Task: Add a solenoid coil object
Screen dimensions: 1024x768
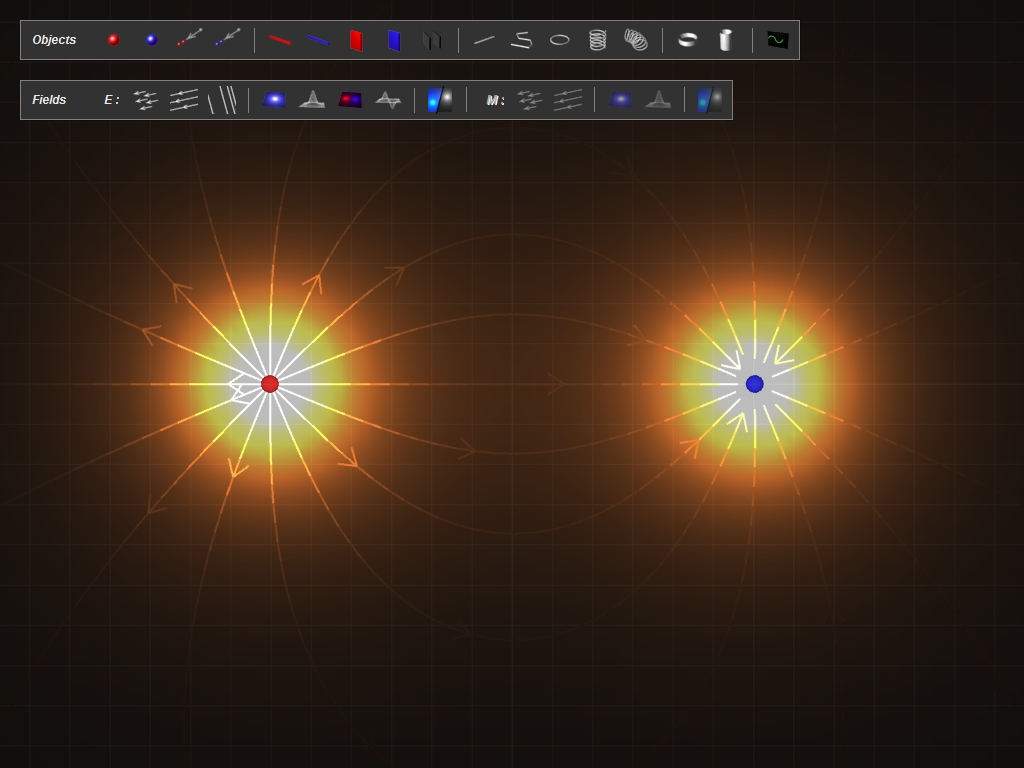Action: tap(597, 40)
